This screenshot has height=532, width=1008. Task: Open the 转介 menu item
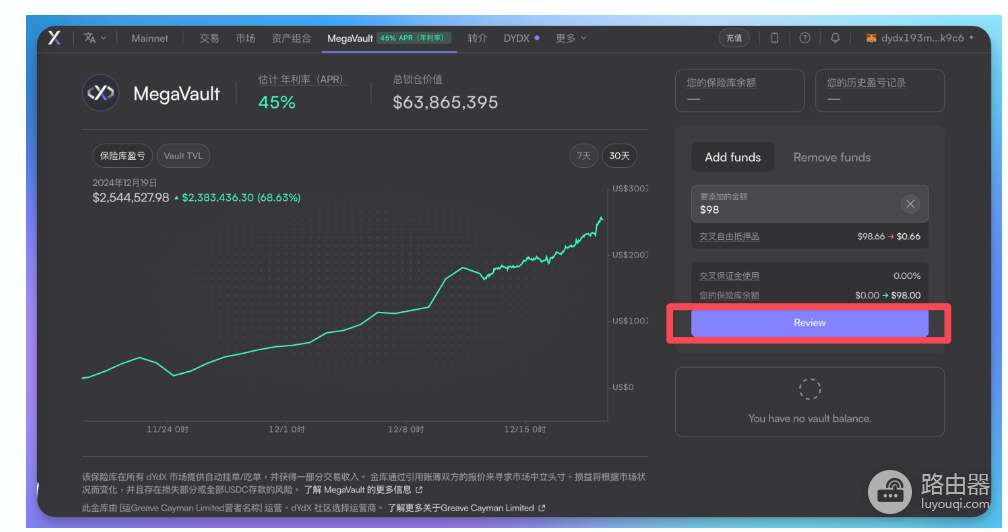[x=477, y=39]
